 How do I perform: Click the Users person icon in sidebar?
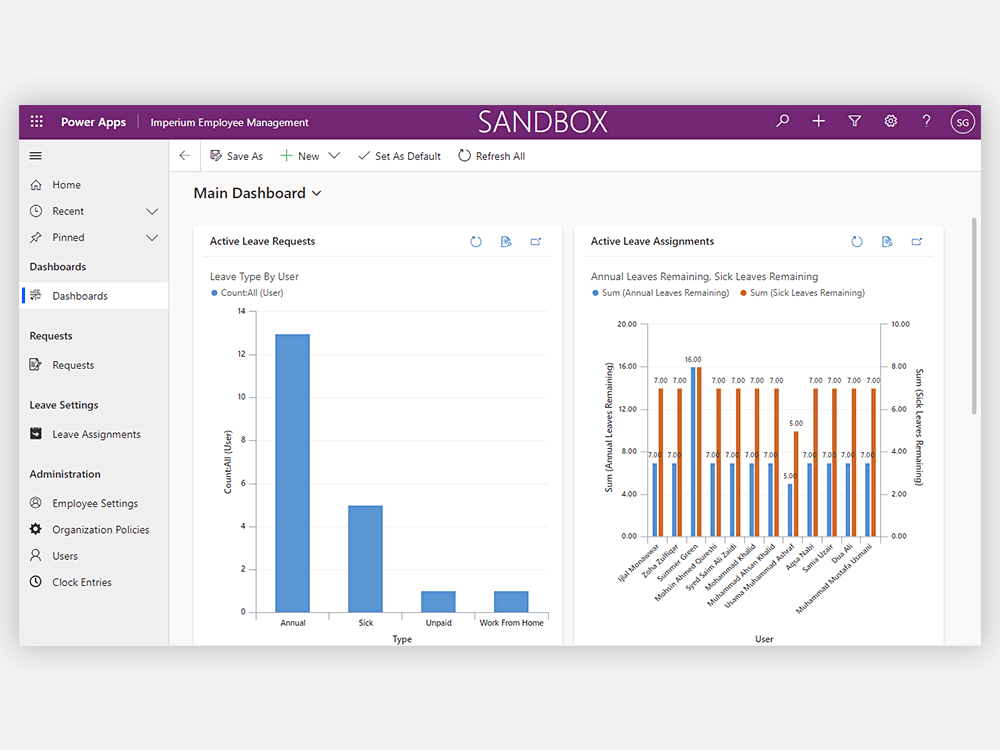(x=36, y=555)
